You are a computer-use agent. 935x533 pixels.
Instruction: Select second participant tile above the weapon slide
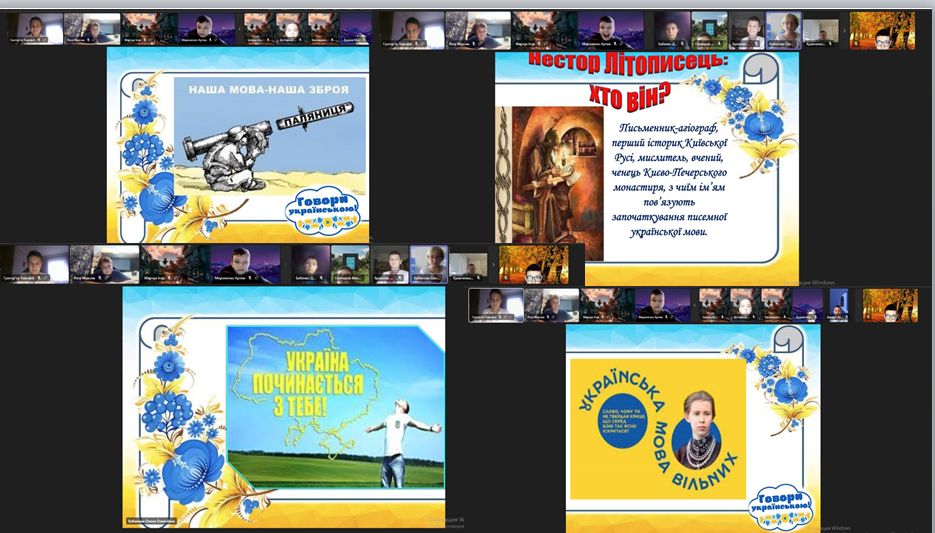point(92,29)
